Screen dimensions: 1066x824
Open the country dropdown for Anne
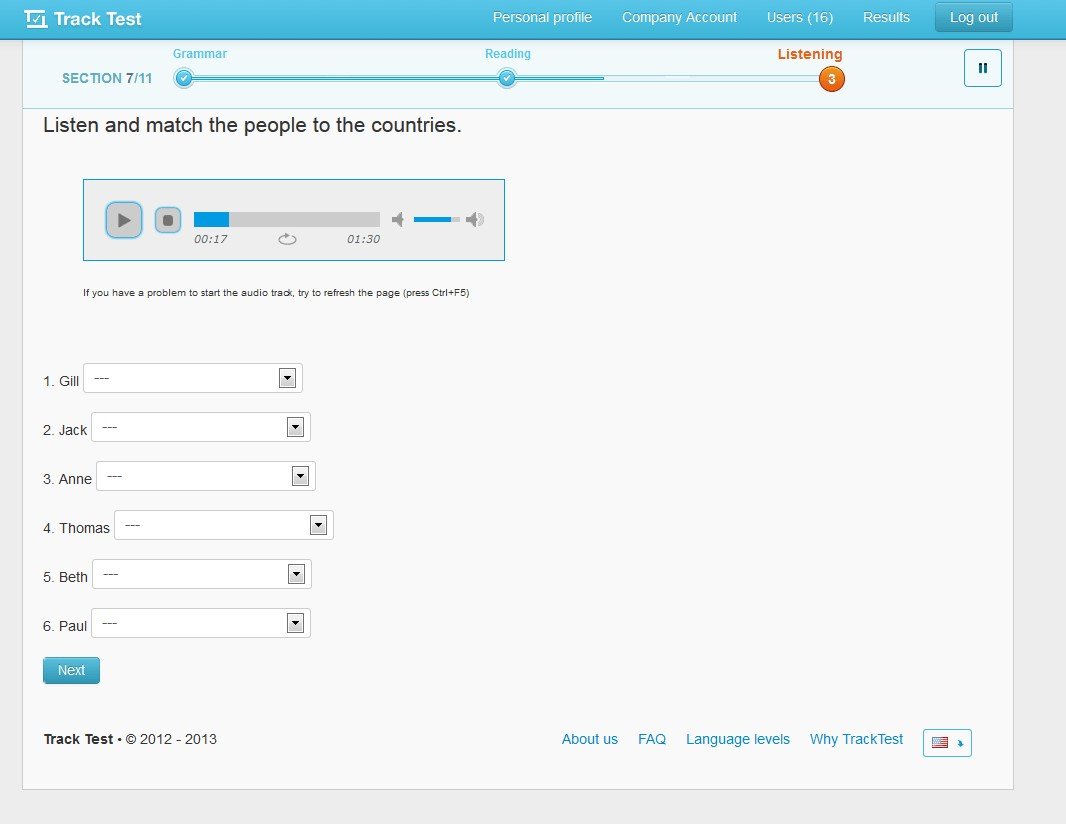206,476
